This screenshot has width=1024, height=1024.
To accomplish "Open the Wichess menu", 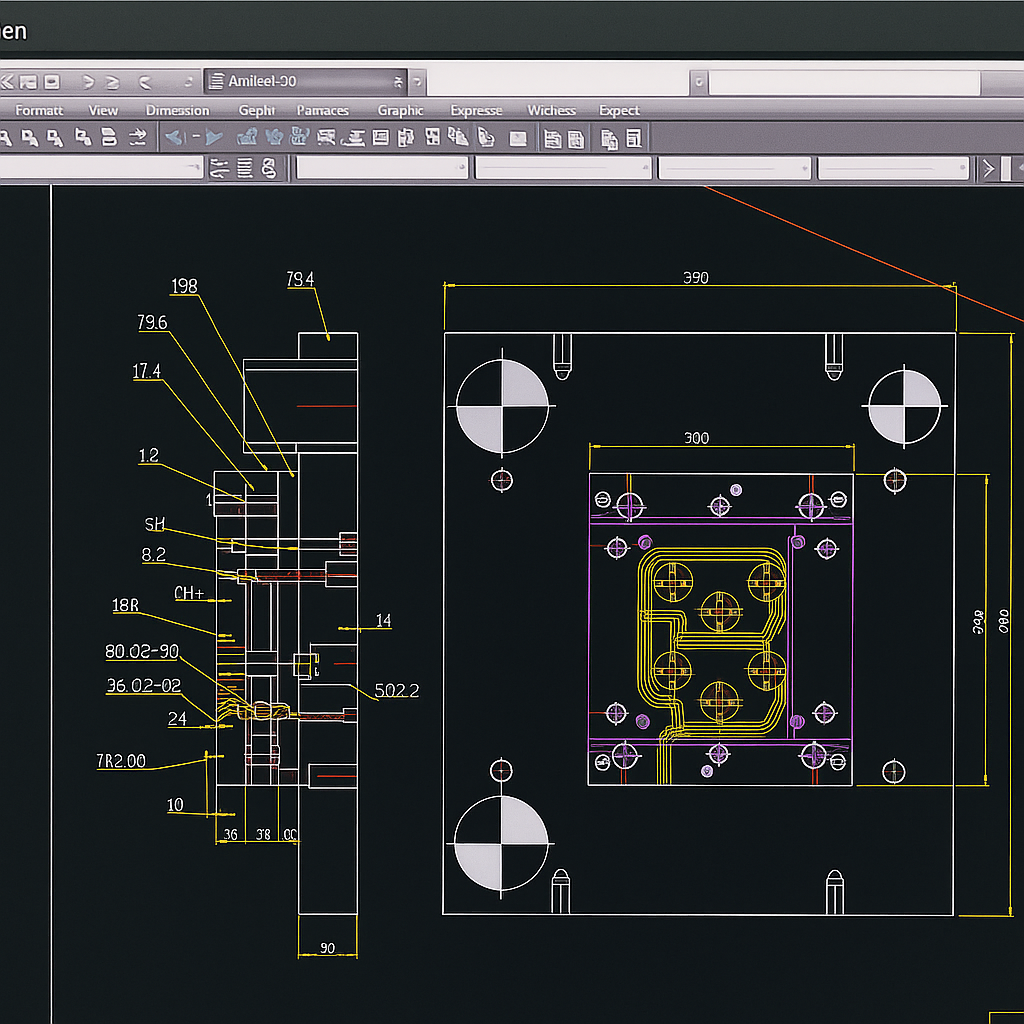I will click(x=551, y=110).
